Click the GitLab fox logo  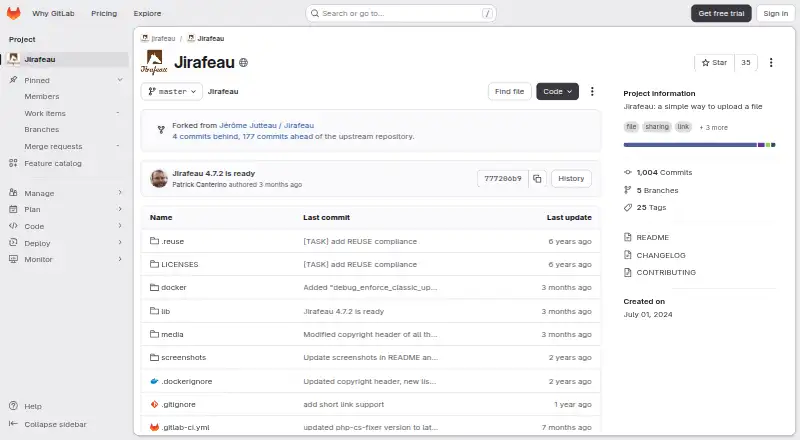14,13
